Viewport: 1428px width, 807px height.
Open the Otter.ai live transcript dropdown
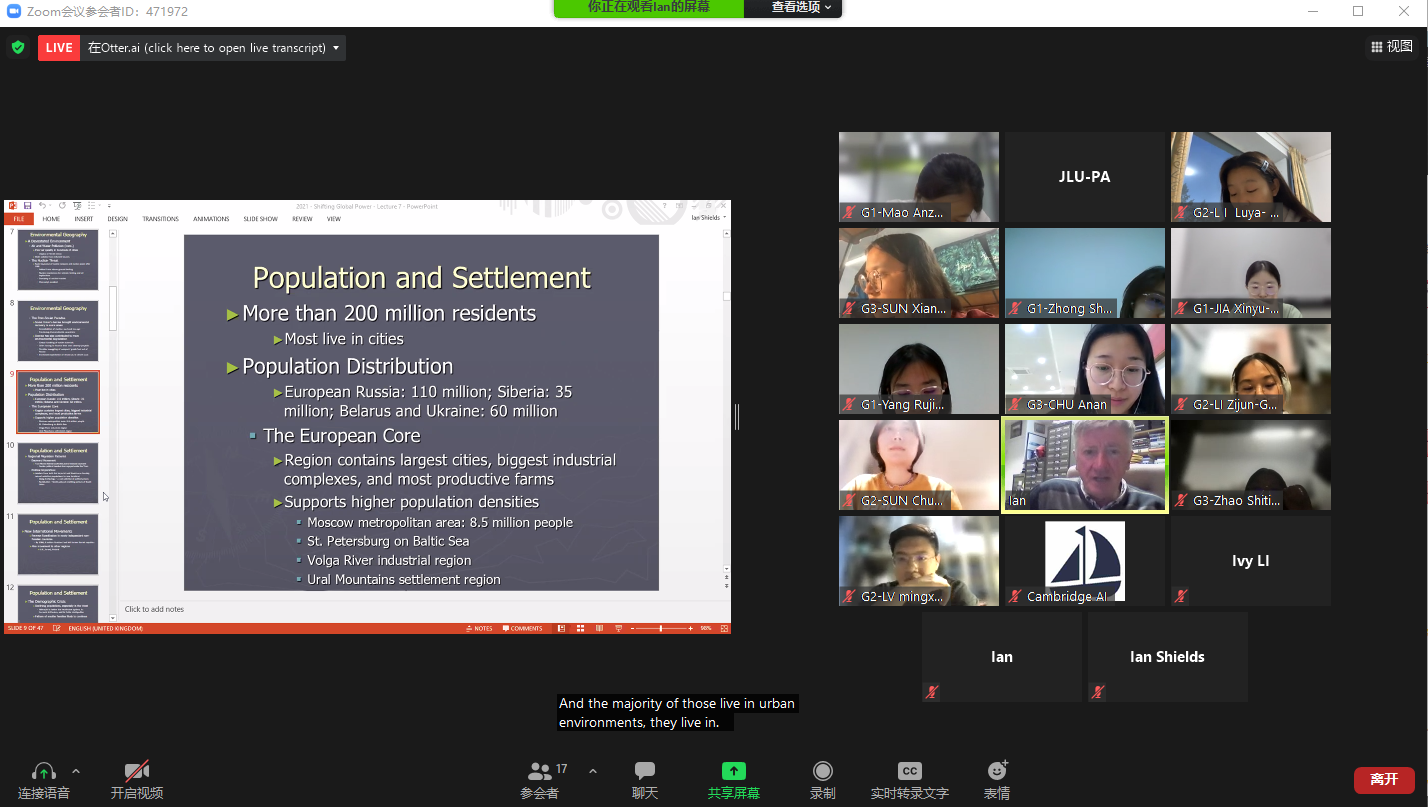(336, 48)
